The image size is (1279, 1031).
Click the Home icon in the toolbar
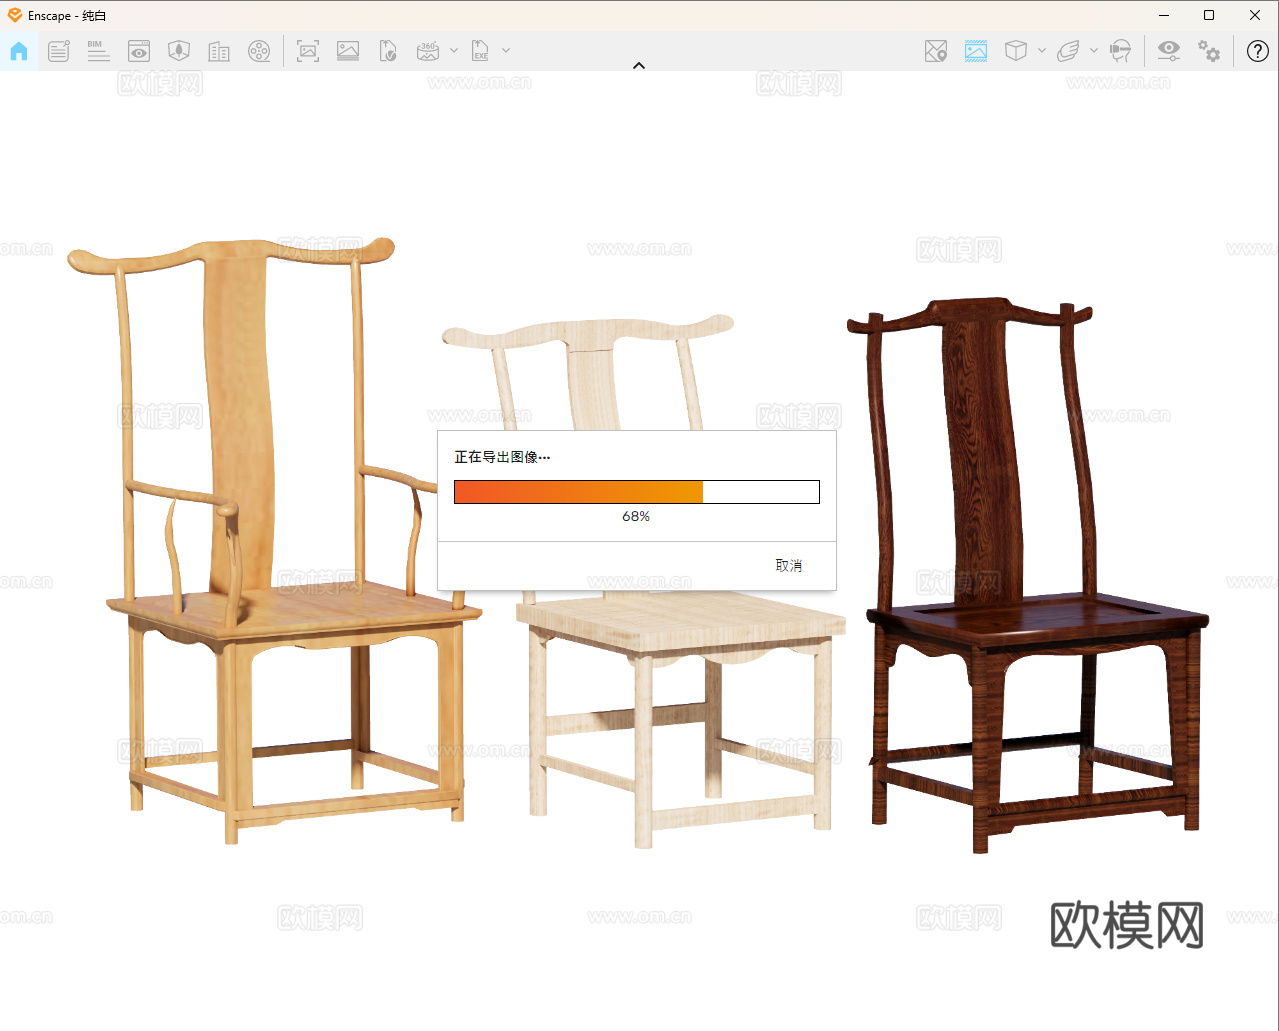tap(19, 51)
